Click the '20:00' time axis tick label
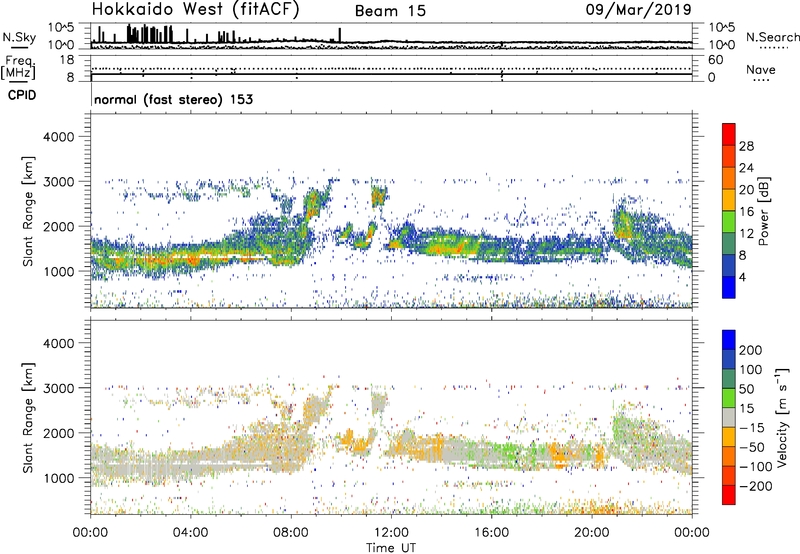The image size is (800, 554). pyautogui.click(x=591, y=533)
